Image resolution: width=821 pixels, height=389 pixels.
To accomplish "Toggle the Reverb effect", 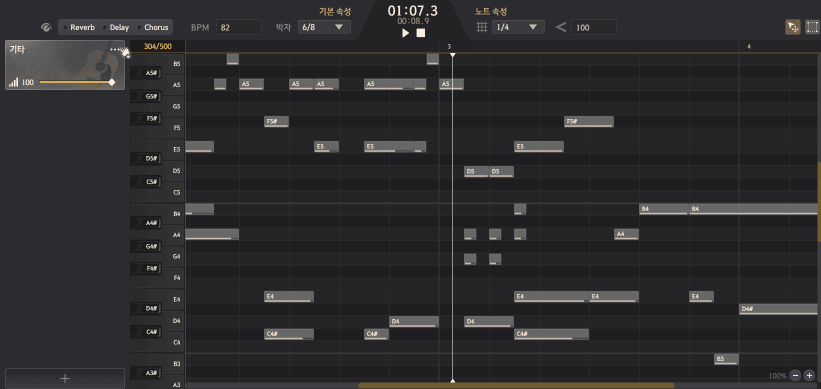I will coord(79,27).
